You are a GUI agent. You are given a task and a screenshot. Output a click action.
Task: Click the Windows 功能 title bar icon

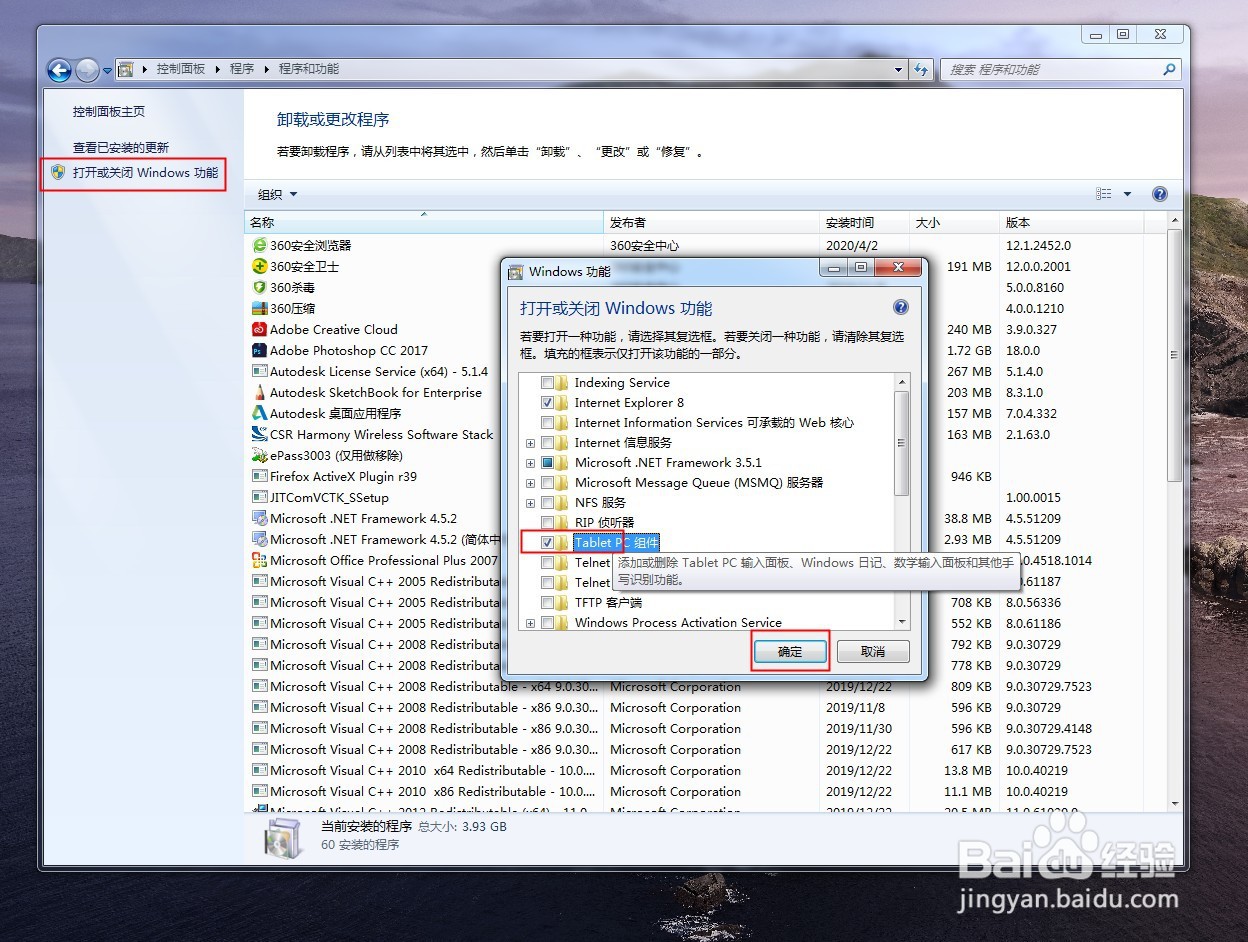[516, 271]
